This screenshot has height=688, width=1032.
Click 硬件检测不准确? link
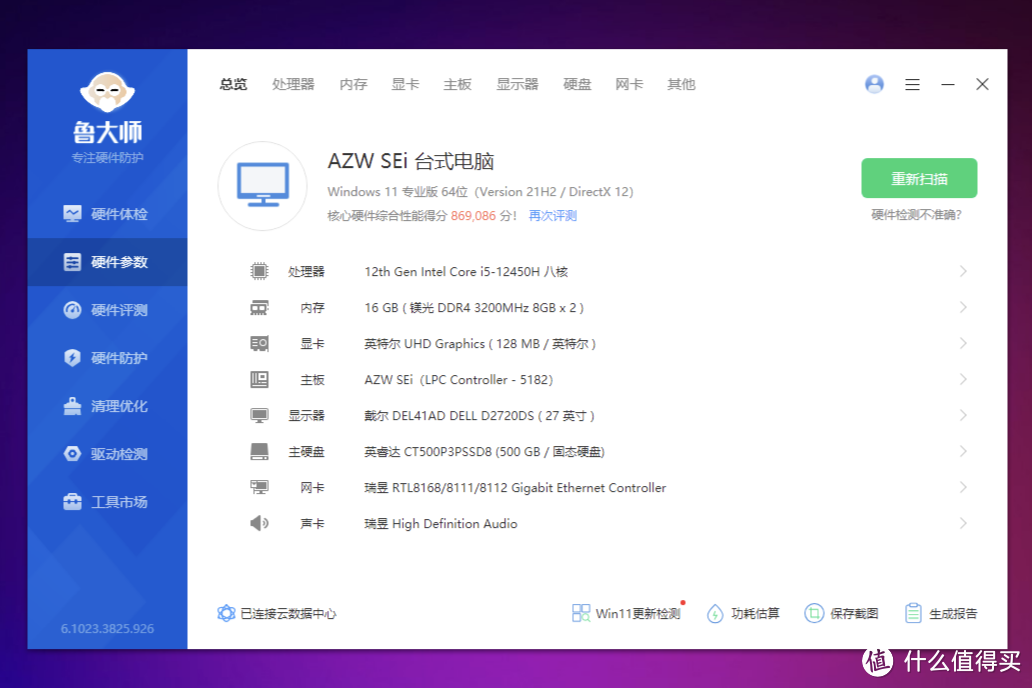click(x=916, y=215)
